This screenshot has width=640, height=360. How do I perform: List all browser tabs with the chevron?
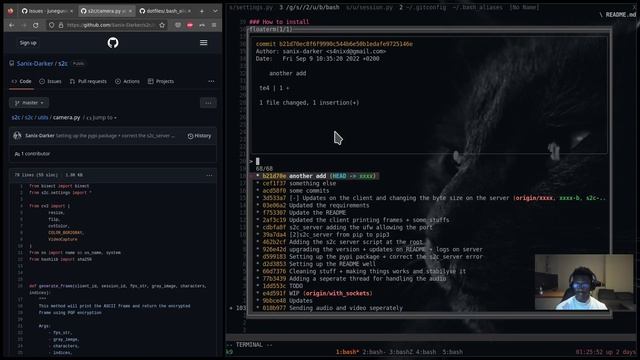point(215,11)
